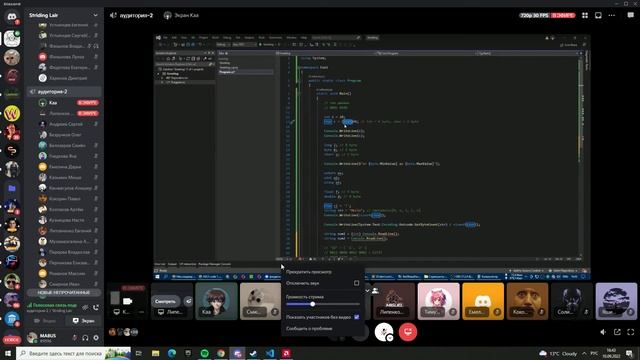Show chat icon at top right

click(x=631, y=15)
